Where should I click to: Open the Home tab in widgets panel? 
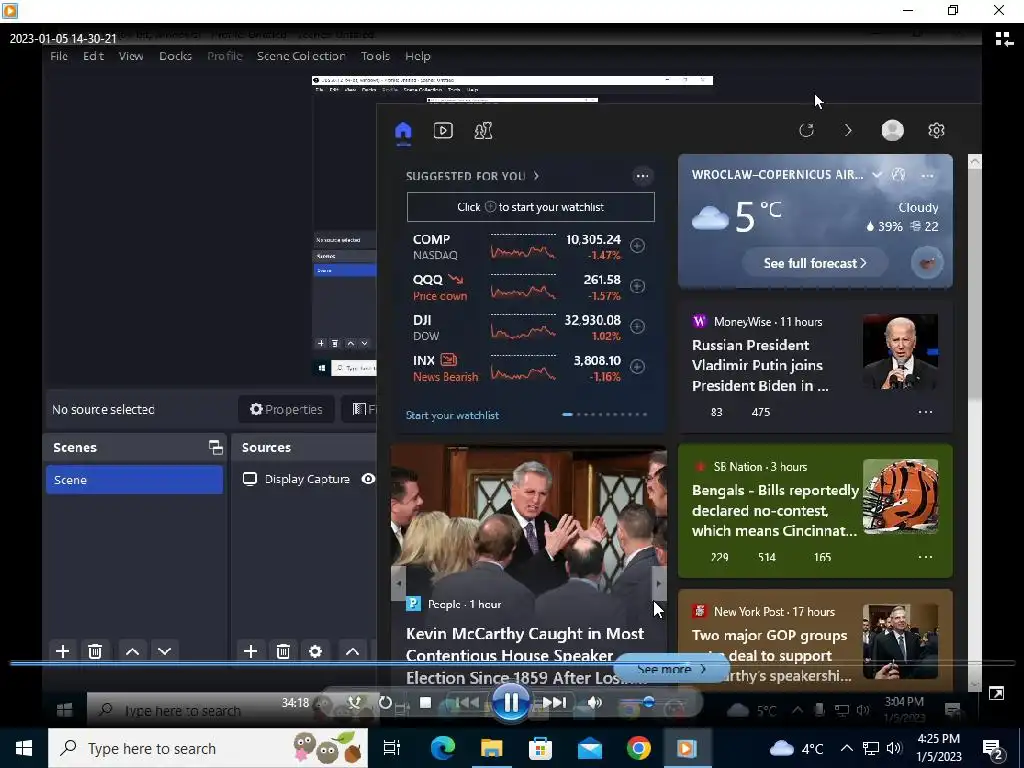[x=404, y=131]
